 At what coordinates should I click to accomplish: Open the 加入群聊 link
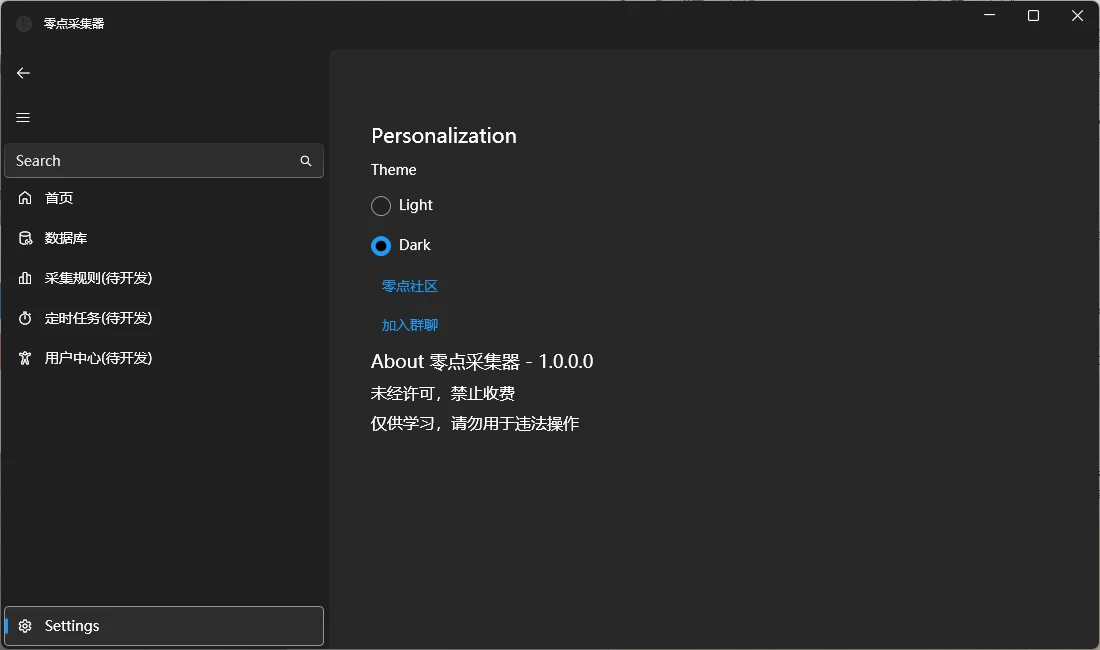click(x=410, y=325)
